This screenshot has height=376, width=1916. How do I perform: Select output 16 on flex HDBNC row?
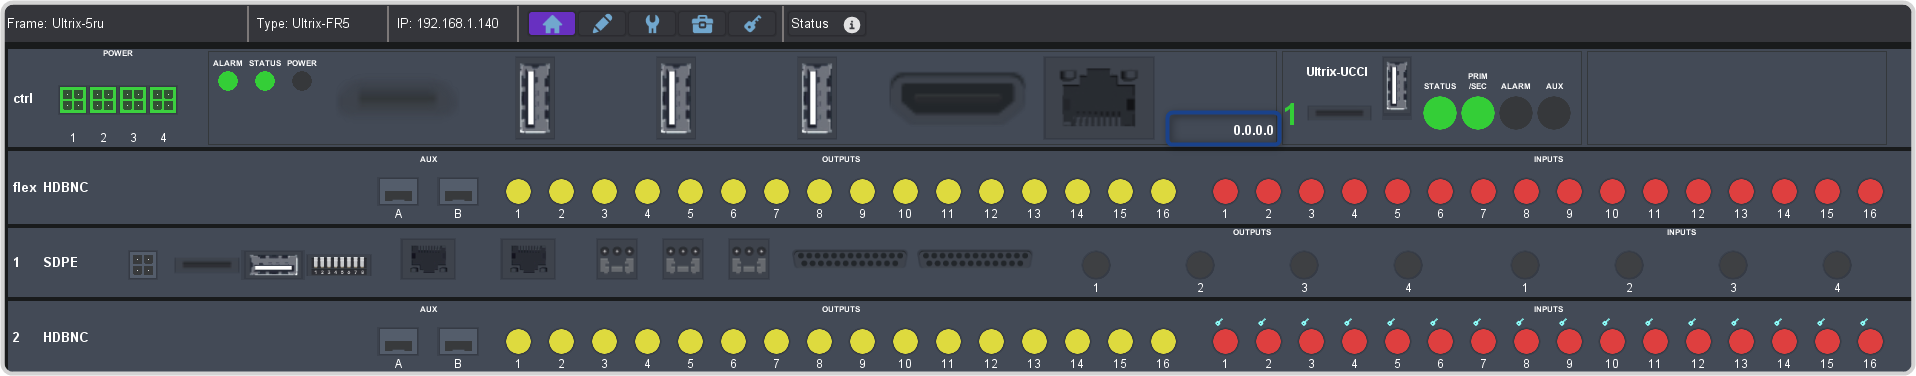click(x=1163, y=191)
